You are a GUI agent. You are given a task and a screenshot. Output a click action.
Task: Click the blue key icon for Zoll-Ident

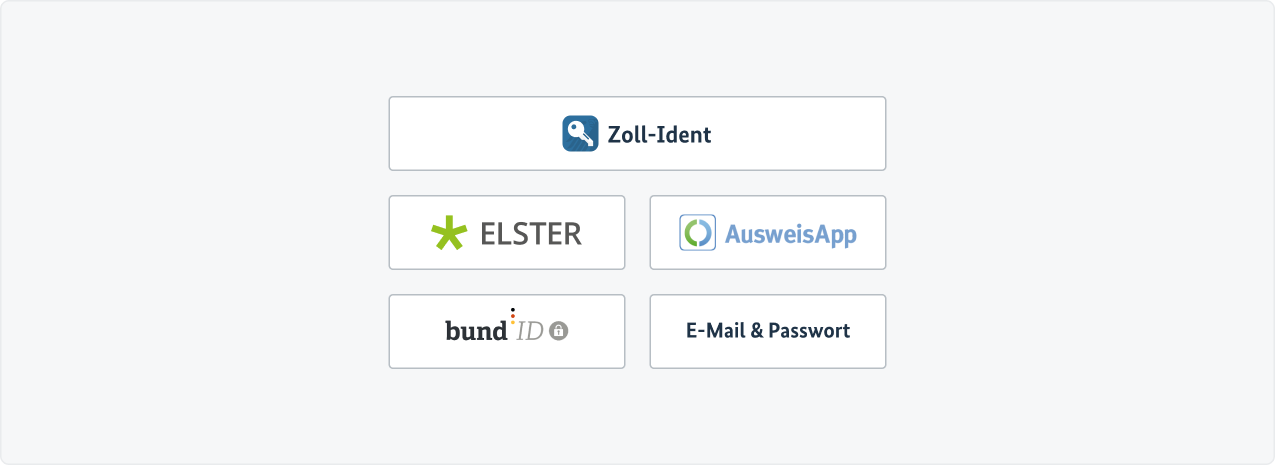coord(580,133)
